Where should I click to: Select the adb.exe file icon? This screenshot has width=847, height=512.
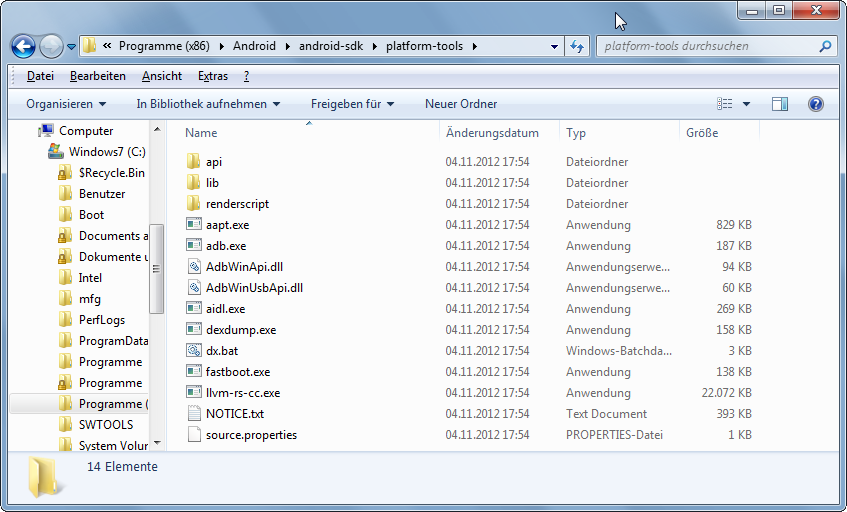click(x=194, y=245)
